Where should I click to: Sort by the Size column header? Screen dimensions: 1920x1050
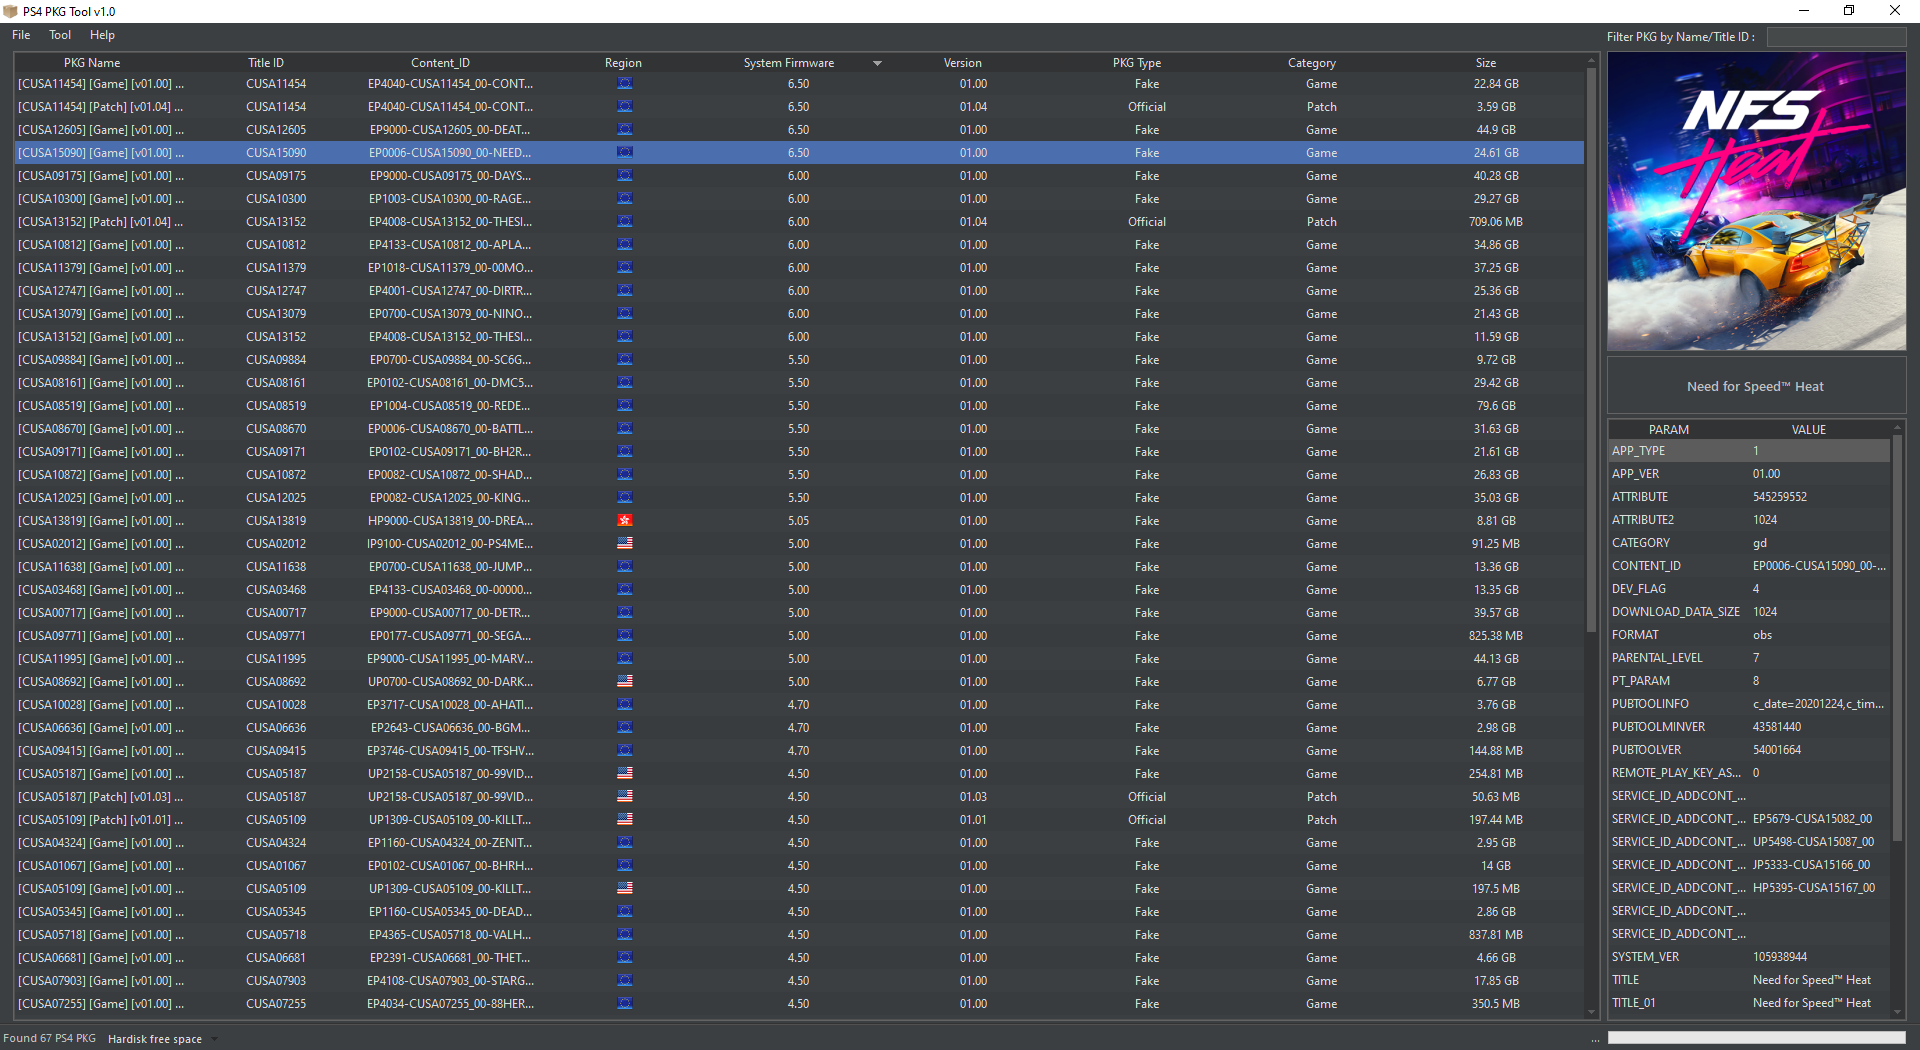coord(1486,63)
